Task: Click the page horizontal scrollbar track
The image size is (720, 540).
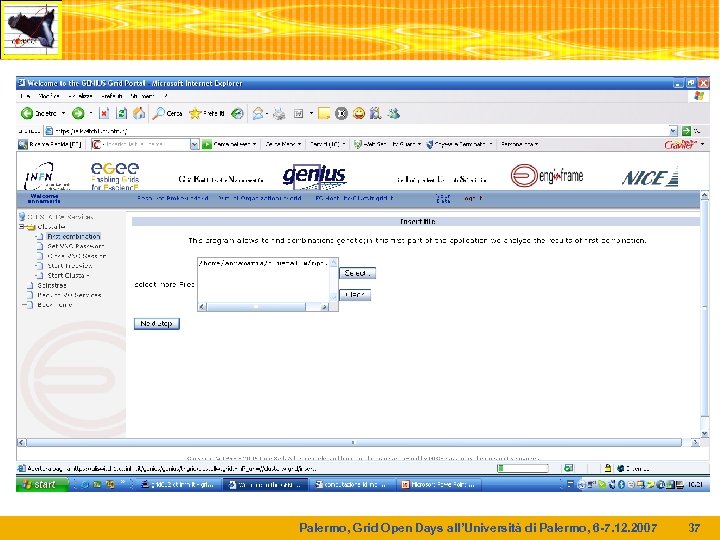Action: pyautogui.click(x=354, y=443)
